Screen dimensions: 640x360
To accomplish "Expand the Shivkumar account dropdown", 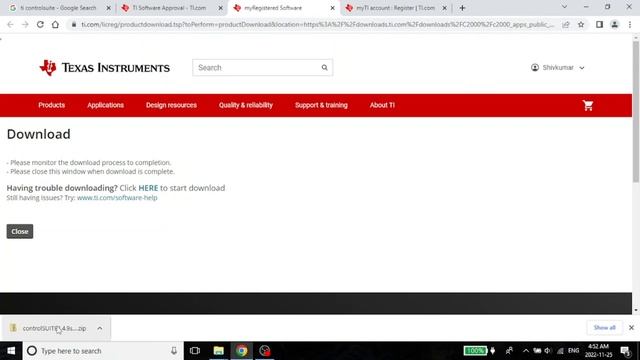I will [582, 68].
